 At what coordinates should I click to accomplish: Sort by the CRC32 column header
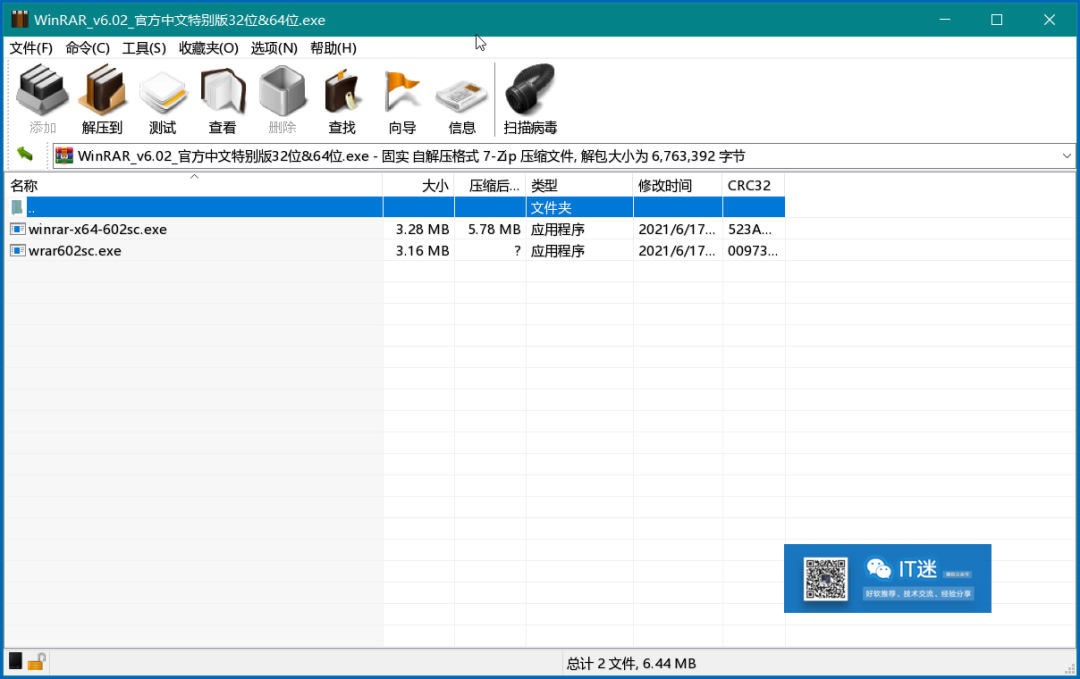click(x=754, y=185)
